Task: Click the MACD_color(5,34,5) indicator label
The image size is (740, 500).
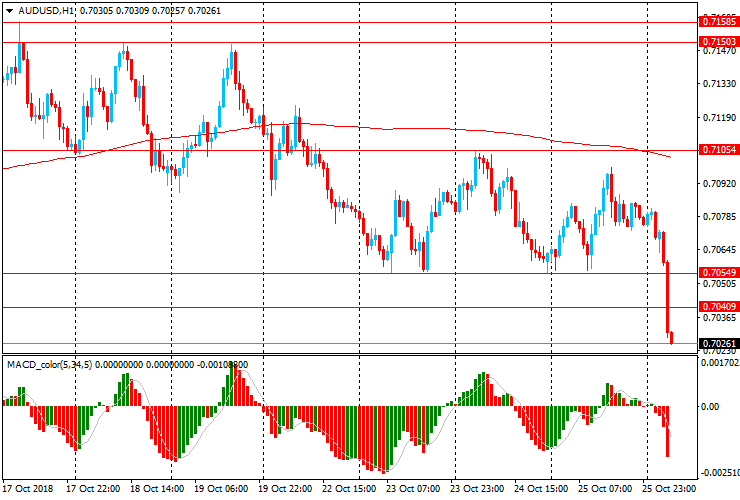Action: (50, 365)
